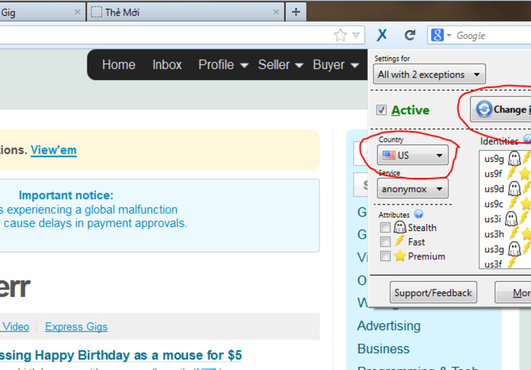Expand the Profile menu

pos(223,64)
